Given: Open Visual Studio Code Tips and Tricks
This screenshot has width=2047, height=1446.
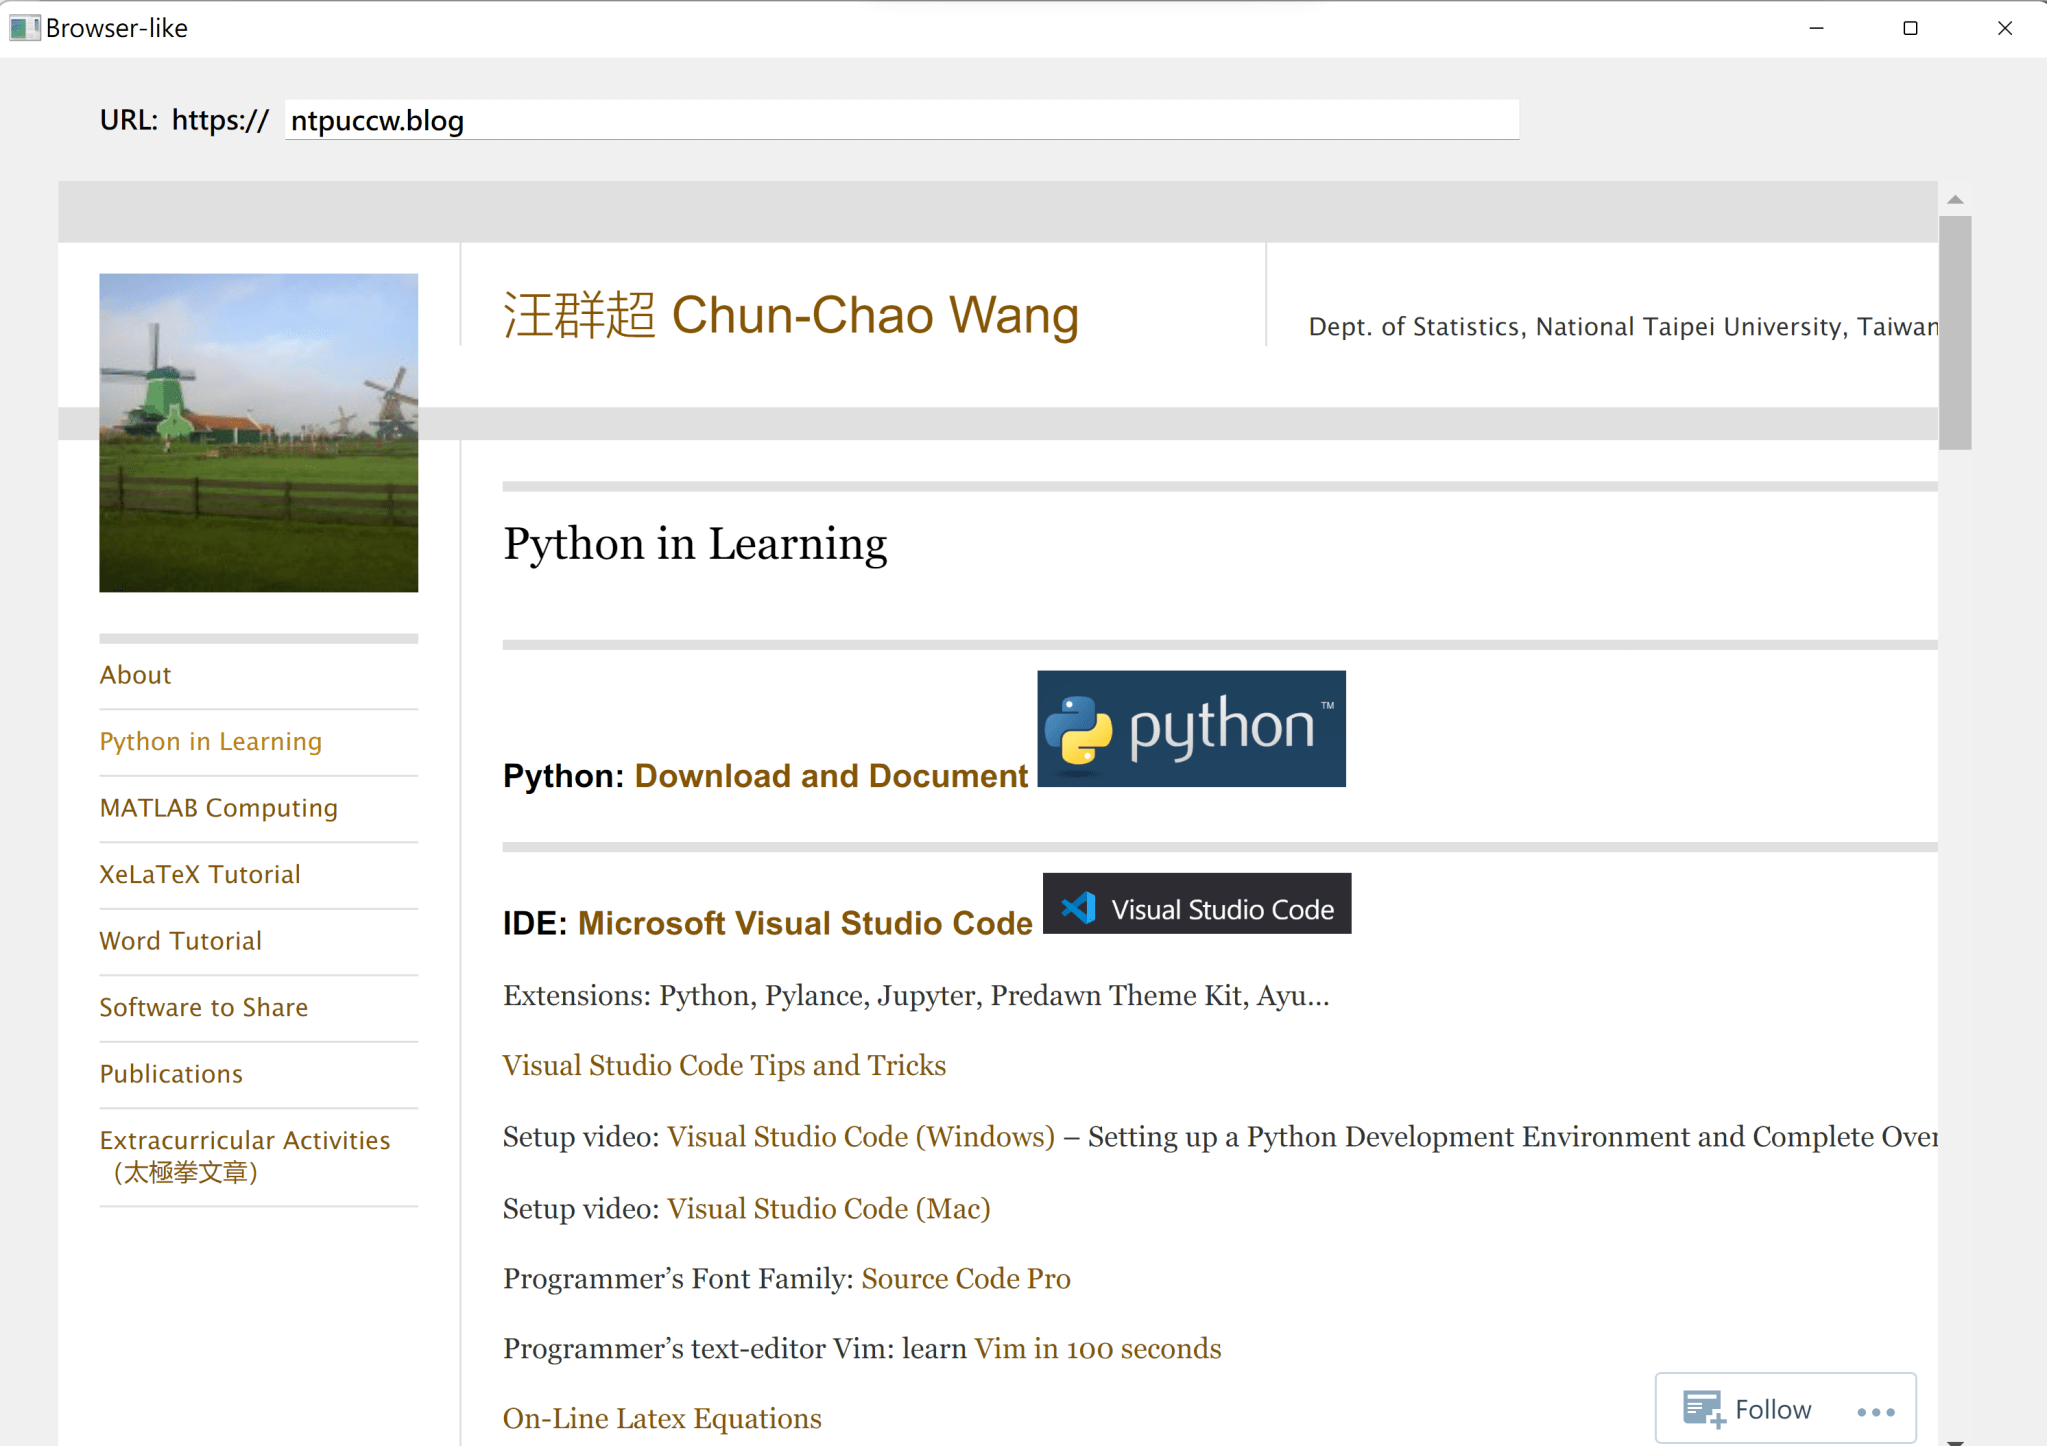Looking at the screenshot, I should 723,1064.
